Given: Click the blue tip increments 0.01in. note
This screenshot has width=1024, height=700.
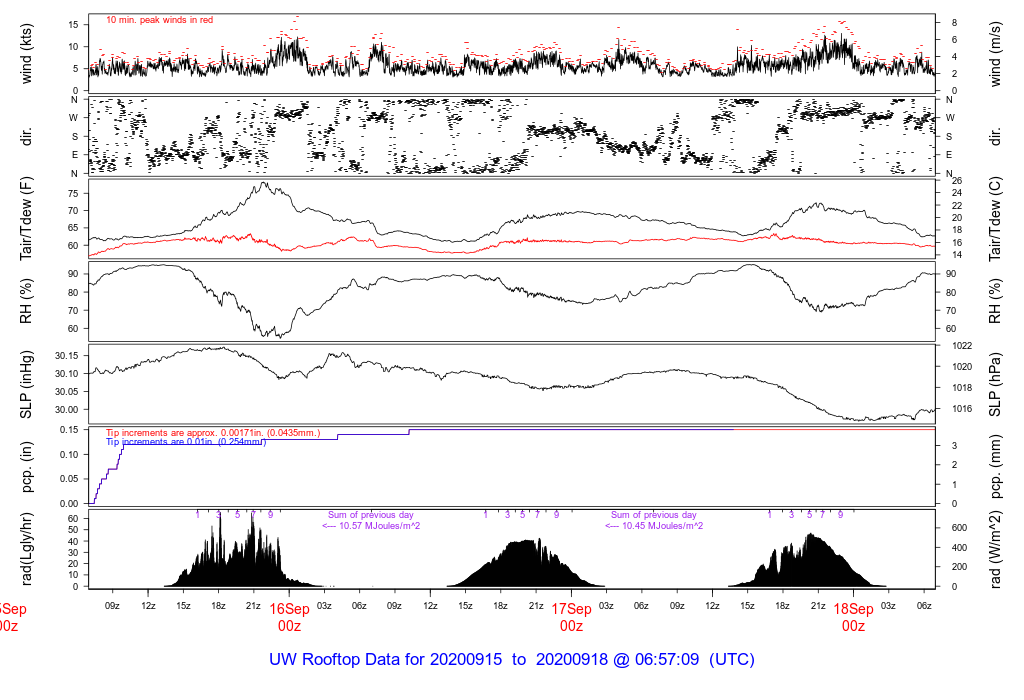Looking at the screenshot, I should coord(186,442).
